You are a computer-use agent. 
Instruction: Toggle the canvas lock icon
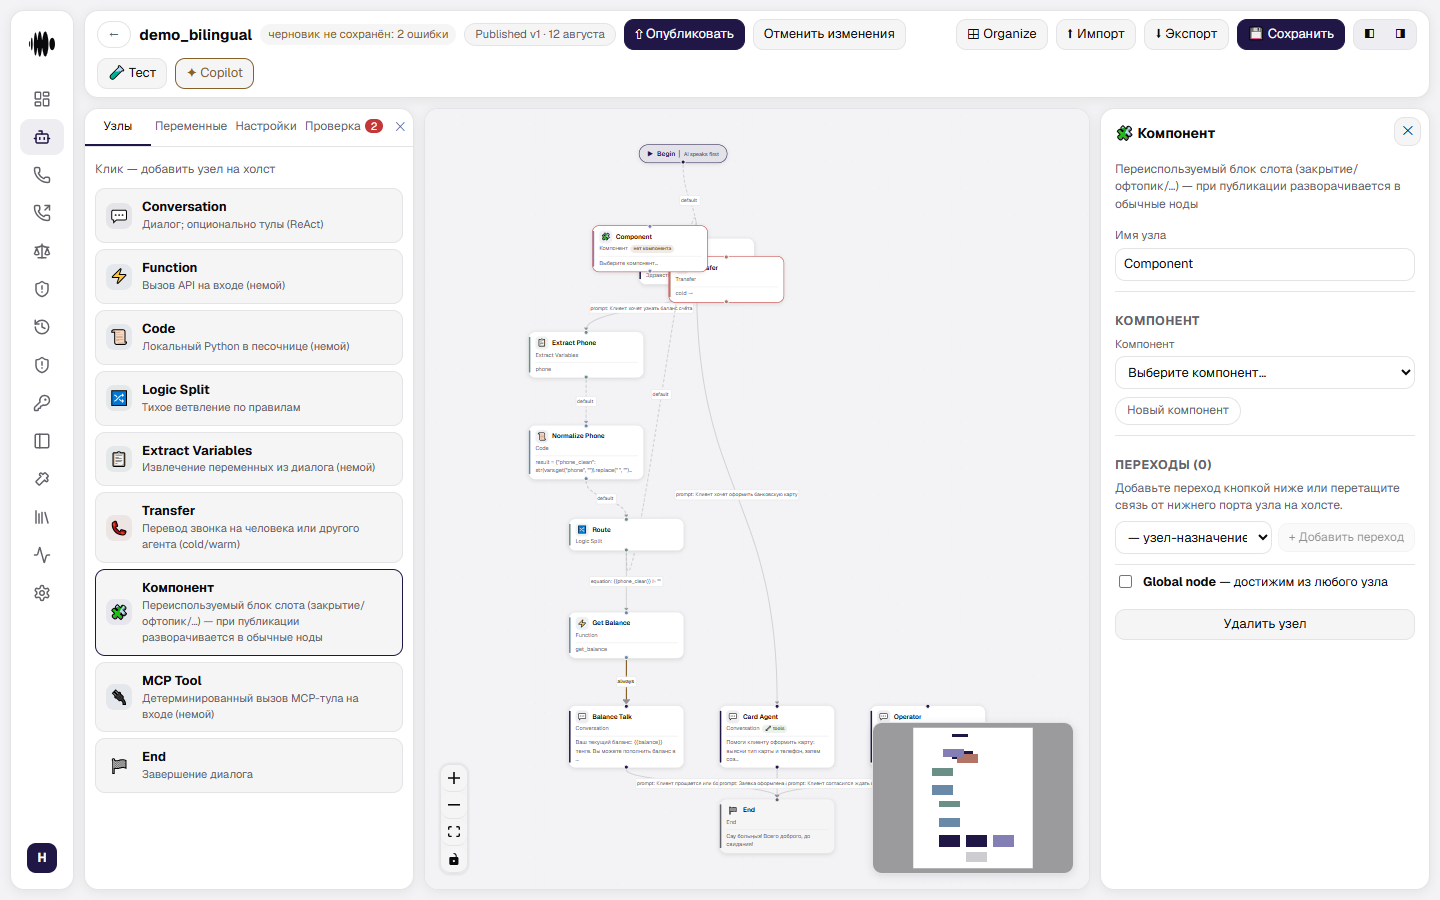click(x=454, y=859)
